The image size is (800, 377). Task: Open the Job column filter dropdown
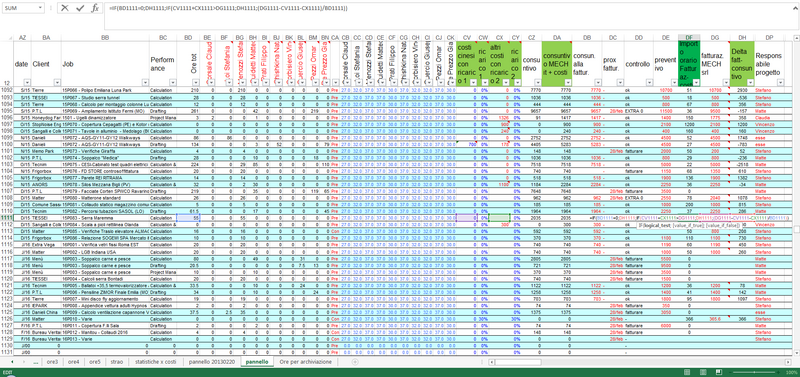[x=145, y=82]
